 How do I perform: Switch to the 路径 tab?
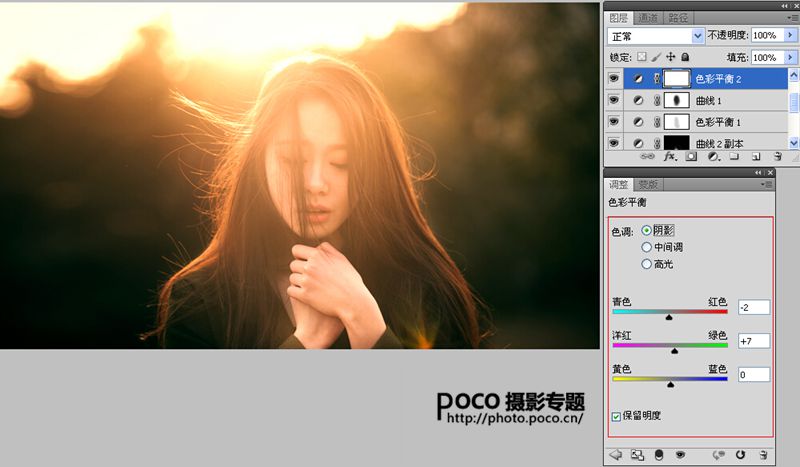pos(678,18)
